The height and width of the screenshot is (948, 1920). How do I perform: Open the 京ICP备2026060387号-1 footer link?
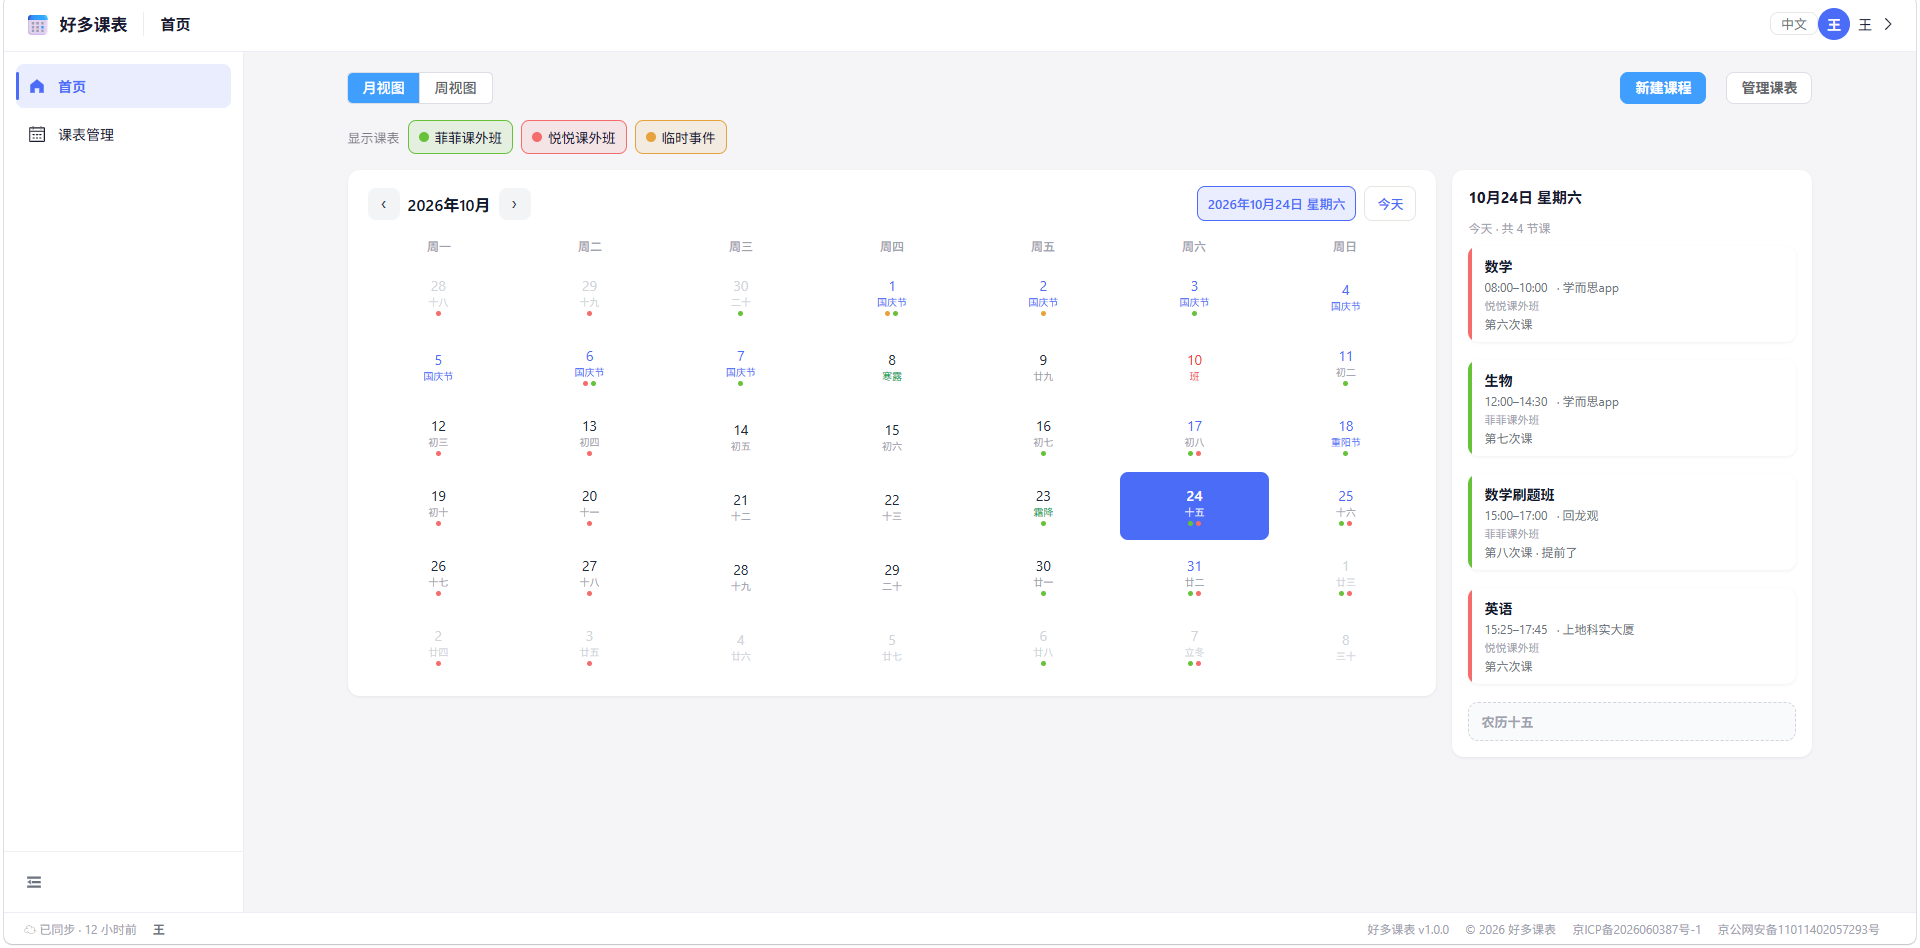click(x=1637, y=930)
